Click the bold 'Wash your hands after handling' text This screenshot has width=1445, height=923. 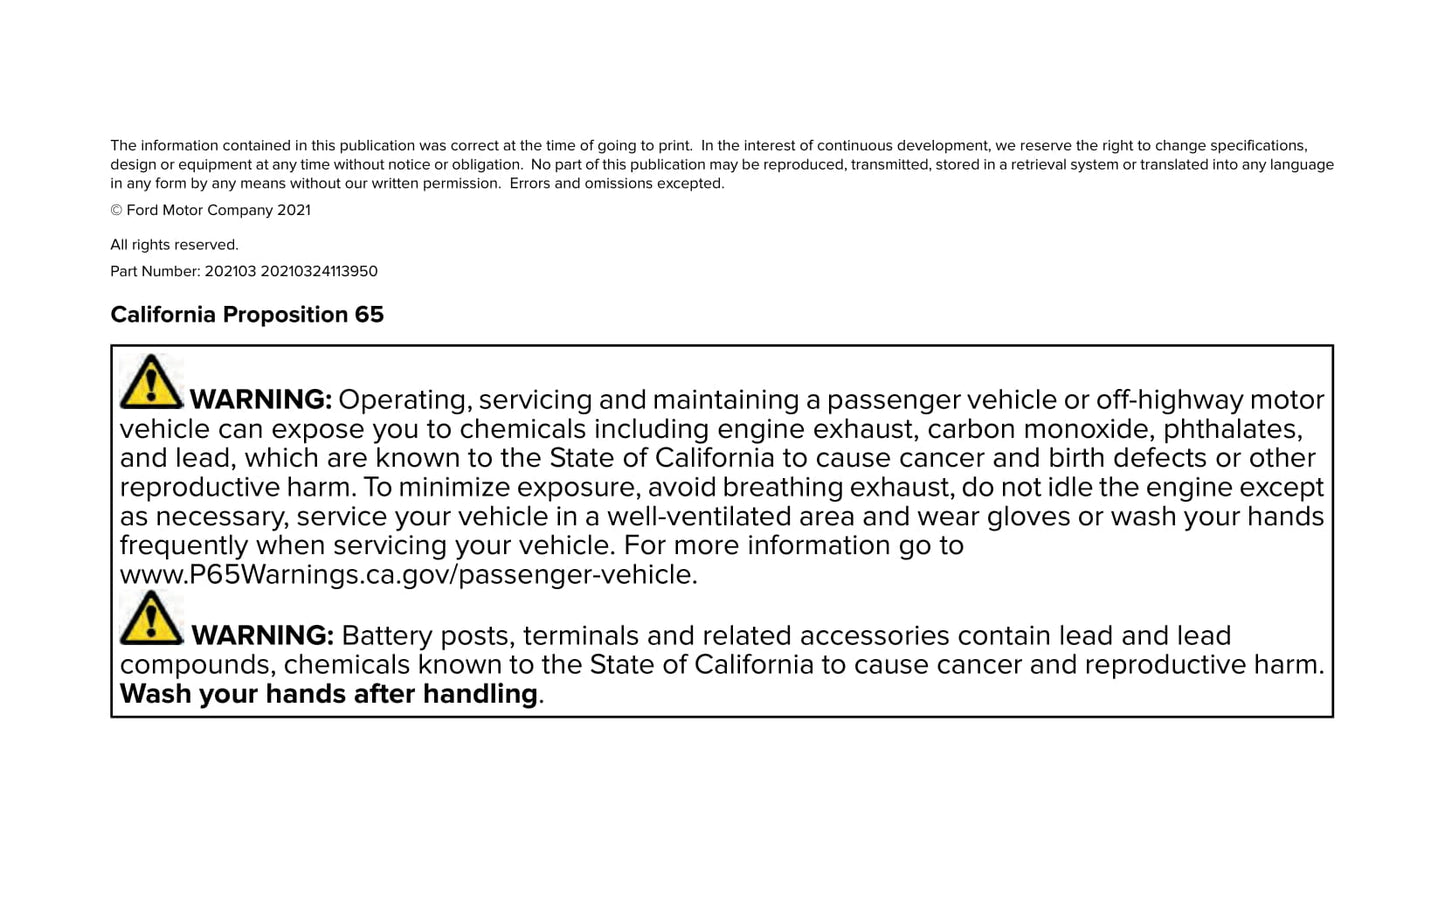pos(328,694)
